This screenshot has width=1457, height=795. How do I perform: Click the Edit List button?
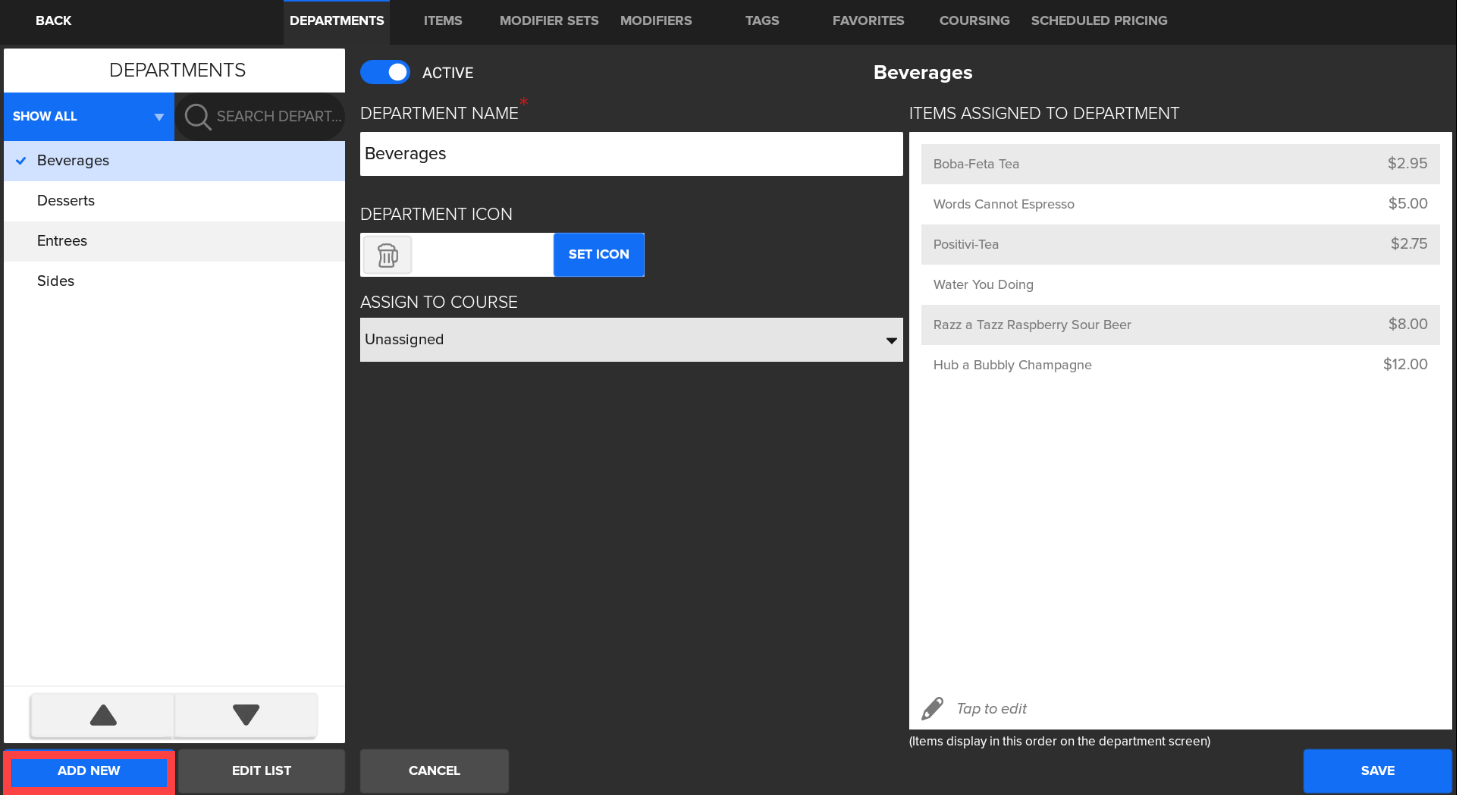261,771
